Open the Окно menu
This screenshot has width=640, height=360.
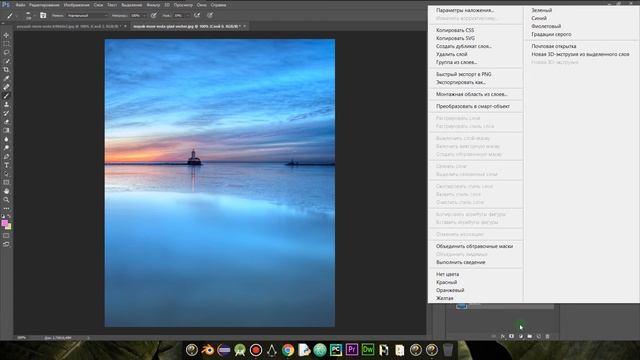point(201,5)
